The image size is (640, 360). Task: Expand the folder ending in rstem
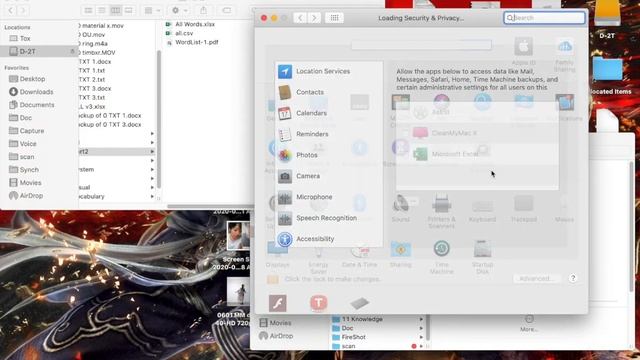[152, 169]
